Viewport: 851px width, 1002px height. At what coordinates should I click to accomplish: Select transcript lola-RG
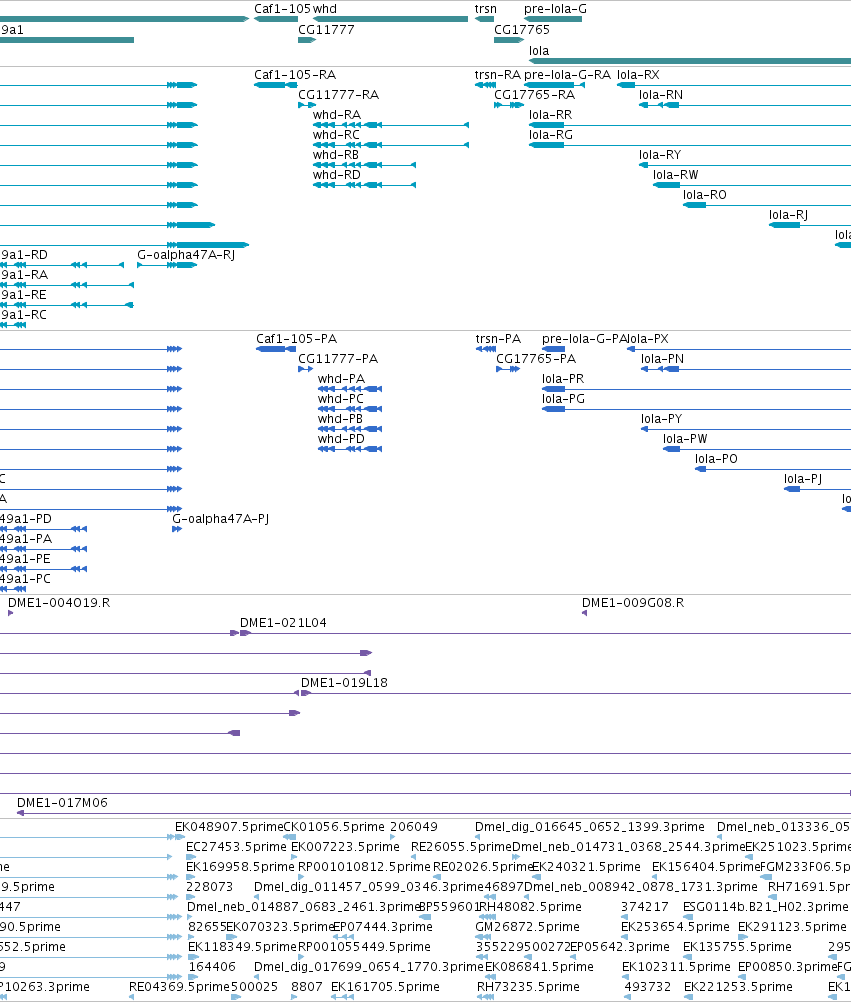click(x=551, y=135)
